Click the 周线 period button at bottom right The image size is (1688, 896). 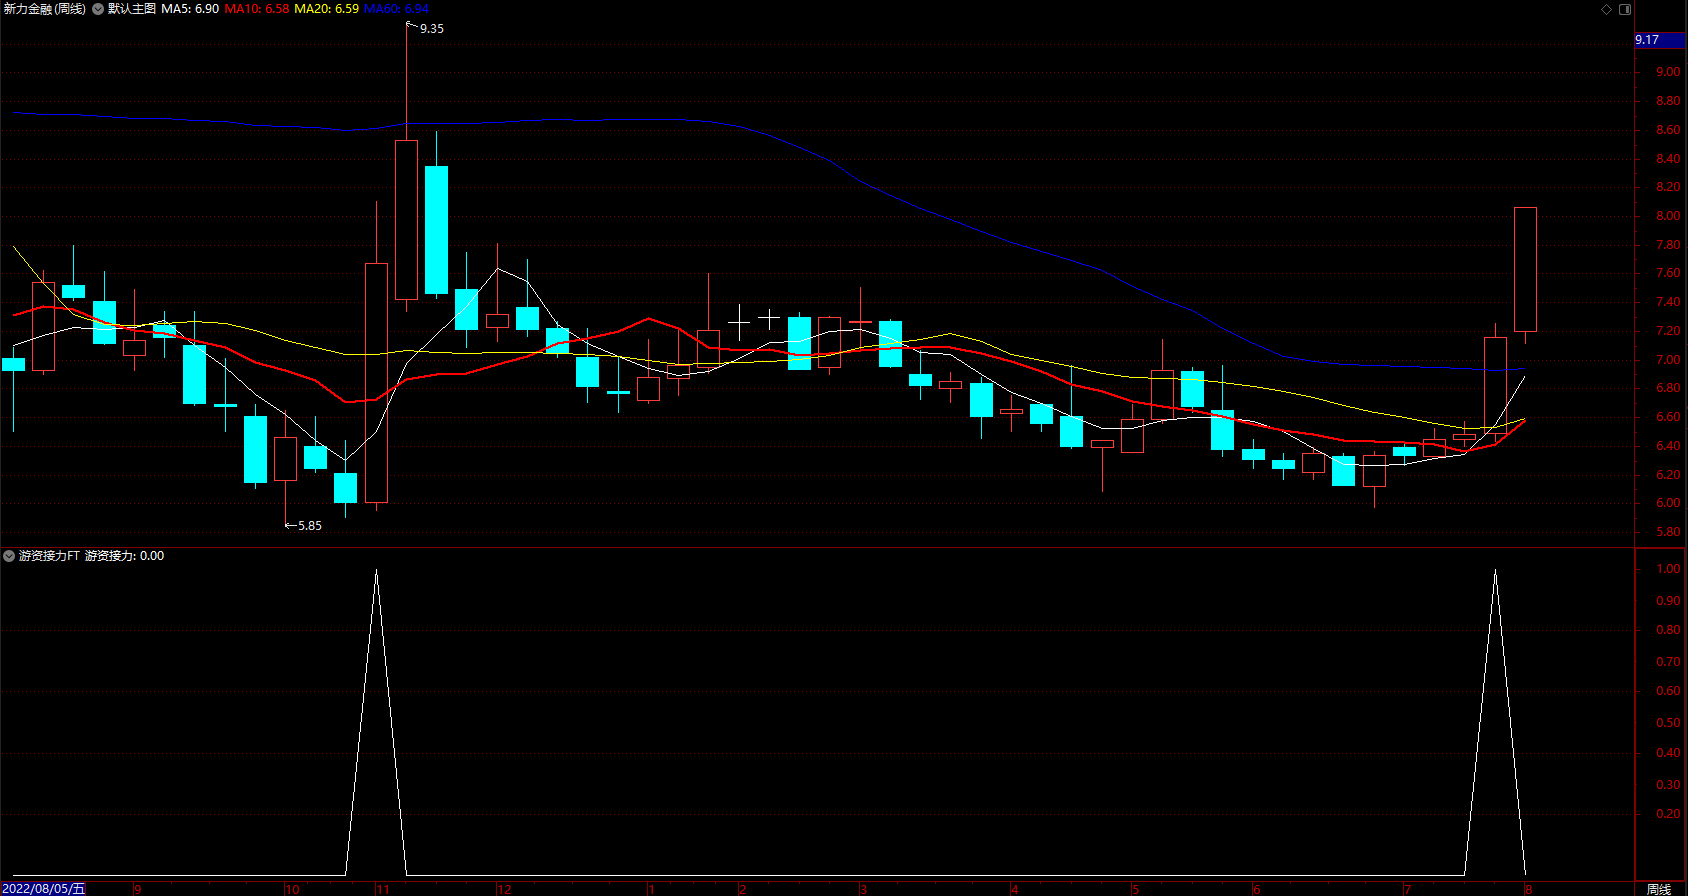pos(1659,889)
